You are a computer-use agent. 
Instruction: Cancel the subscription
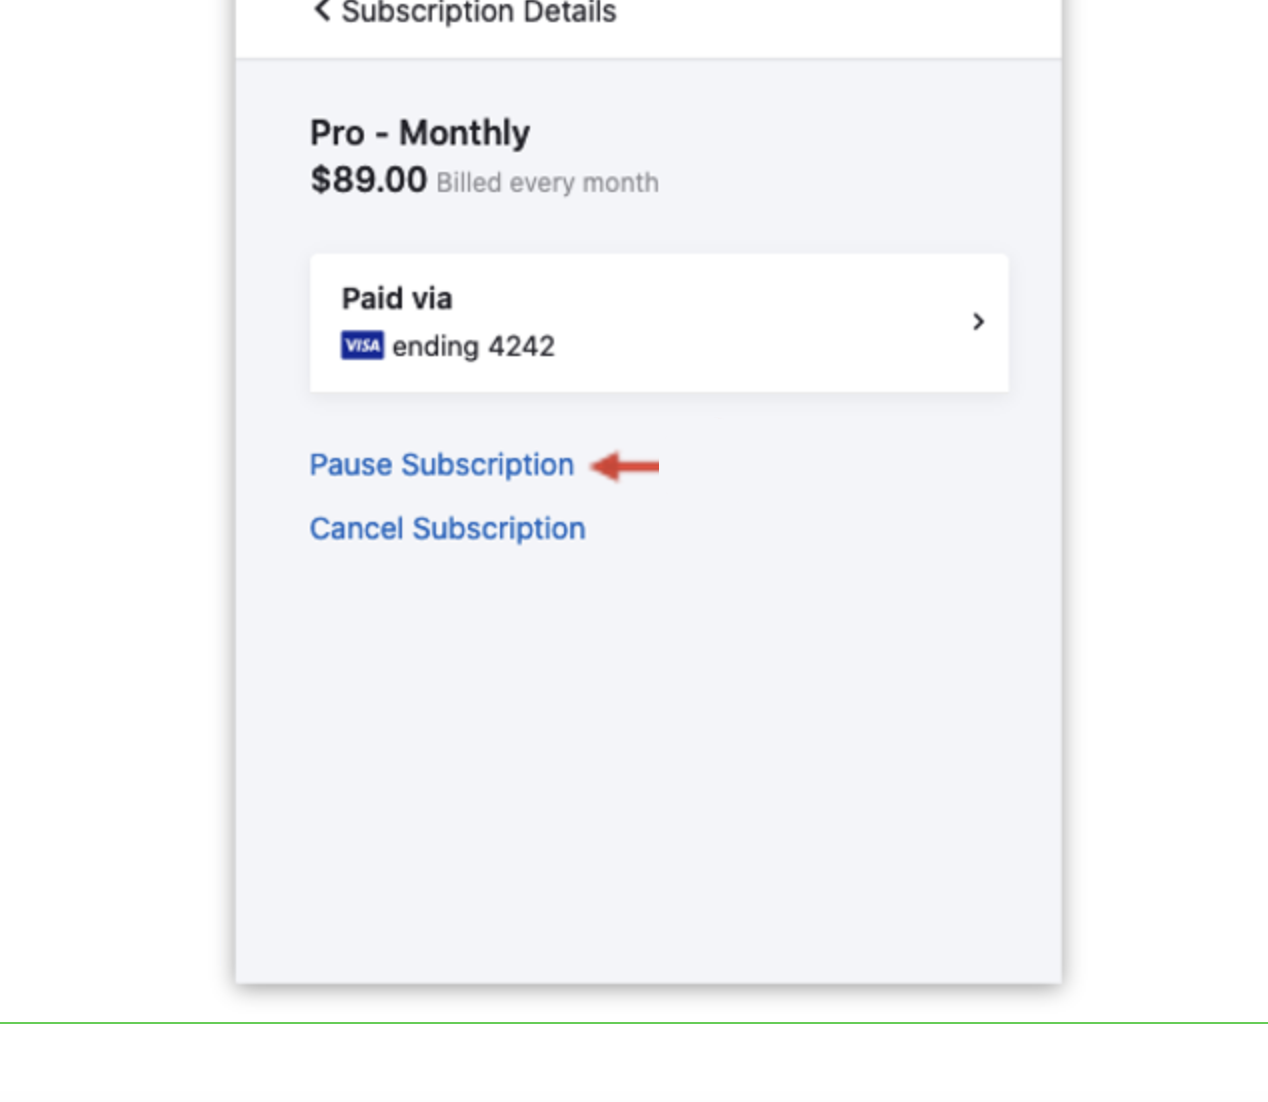447,528
